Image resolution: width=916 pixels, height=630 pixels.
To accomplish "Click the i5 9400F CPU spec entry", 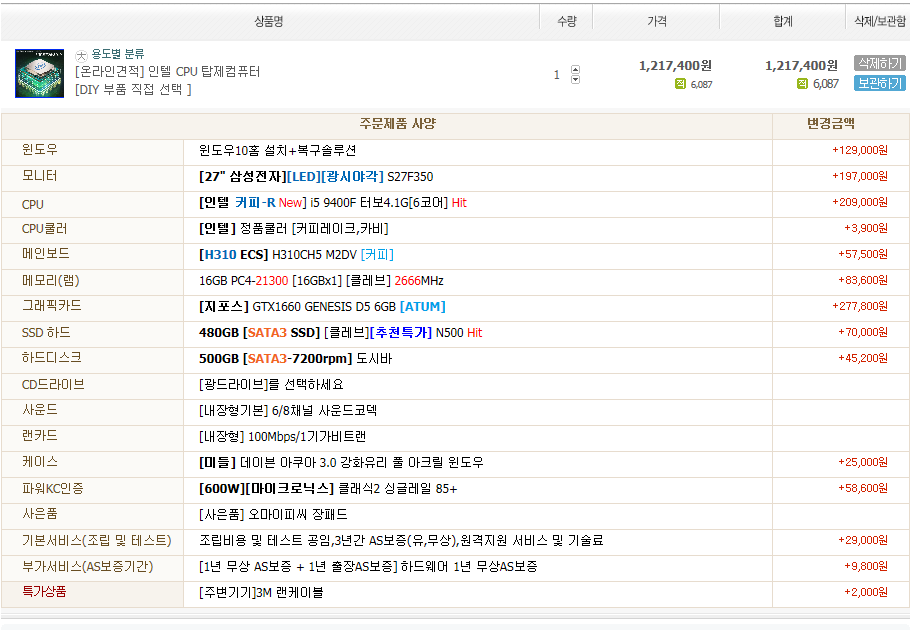I will coord(333,203).
